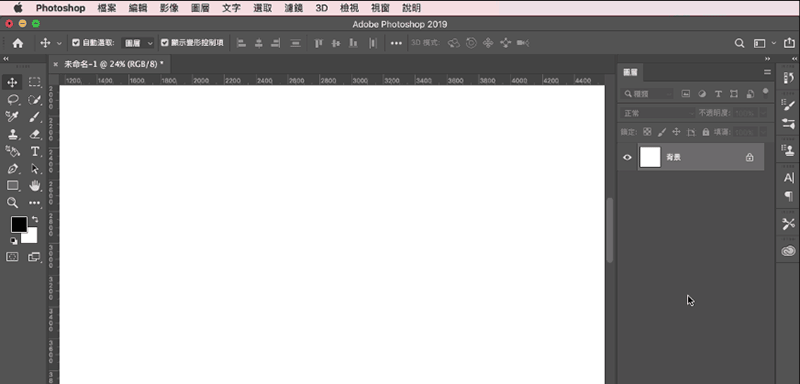
Task: Open the 圖層 menu in menu bar
Action: tap(200, 8)
